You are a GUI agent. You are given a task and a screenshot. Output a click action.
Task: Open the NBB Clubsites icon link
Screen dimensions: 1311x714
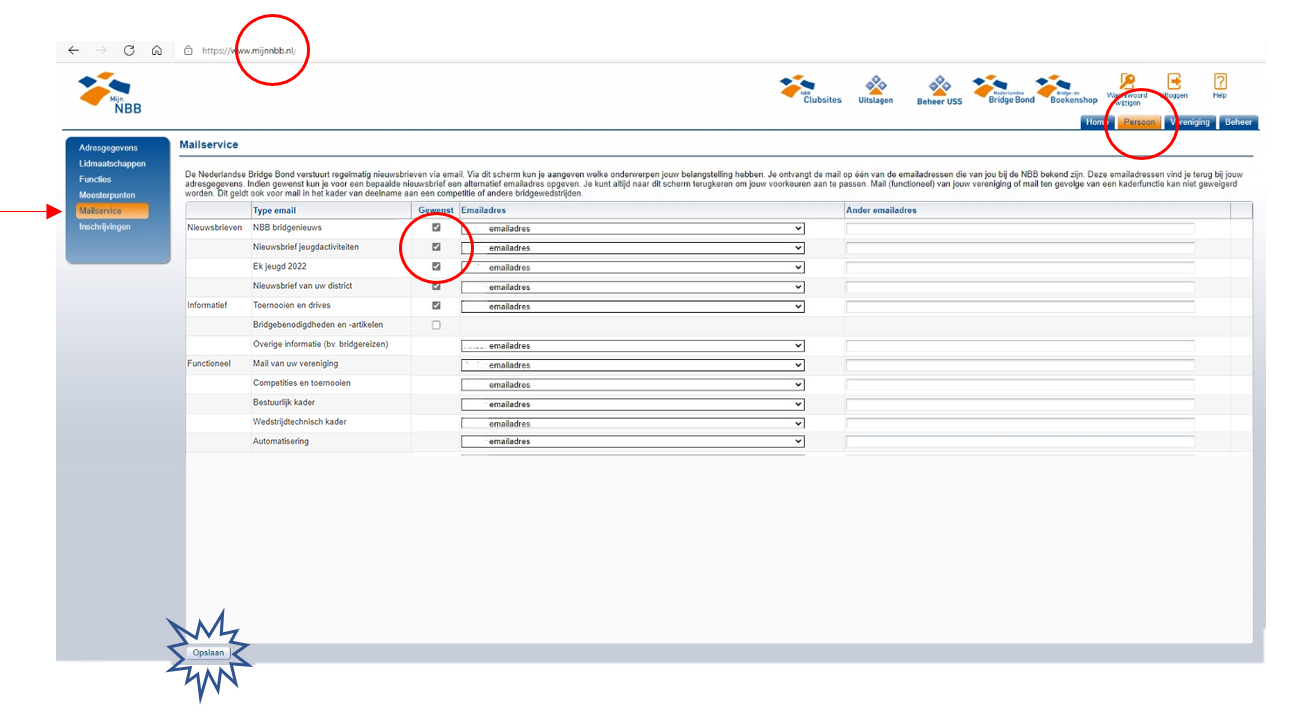tap(810, 90)
